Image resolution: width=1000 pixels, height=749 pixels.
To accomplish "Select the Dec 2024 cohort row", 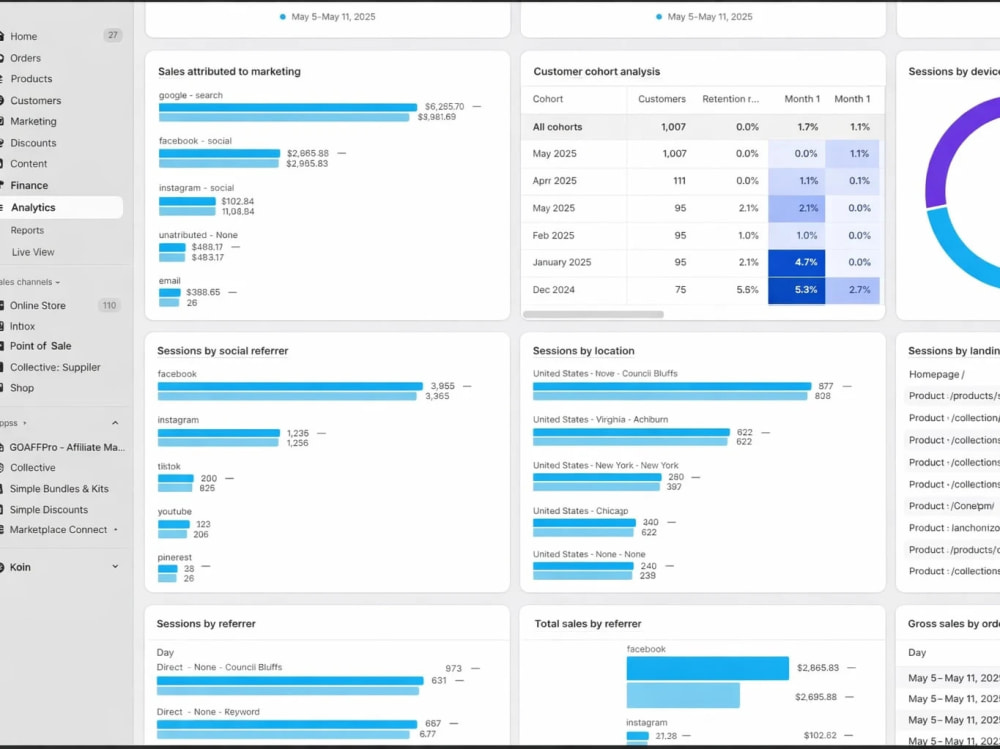I will point(702,290).
